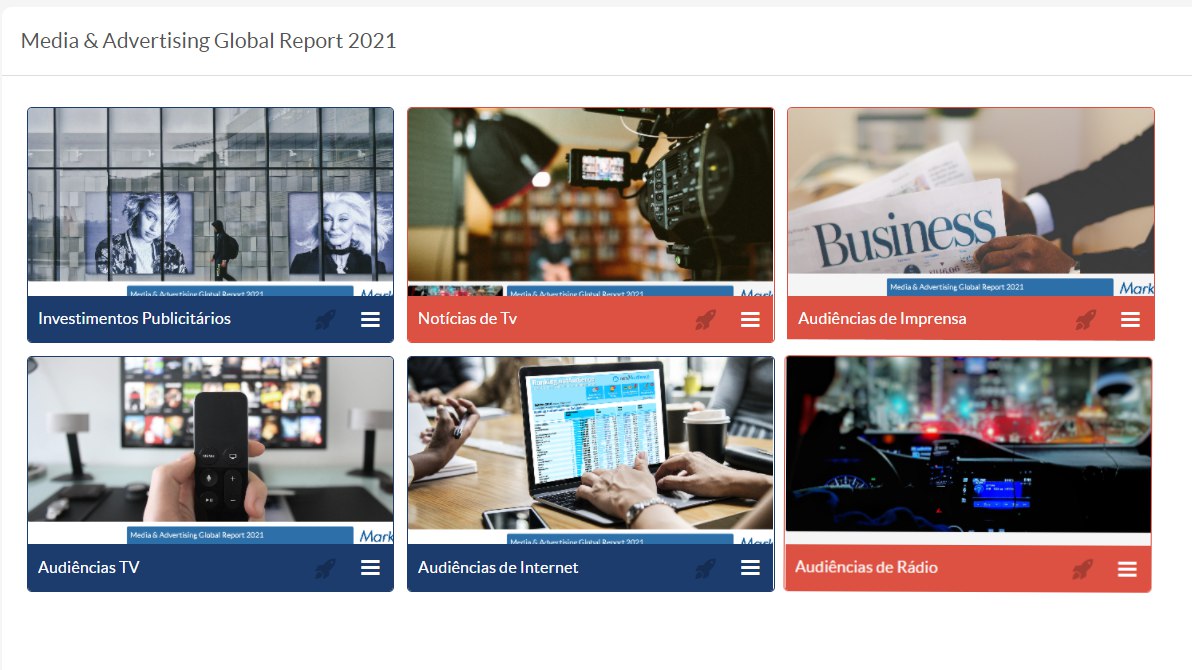Viewport: 1192px width, 670px height.
Task: Launch Audiências de Imprensa via rocket icon
Action: coord(1085,320)
